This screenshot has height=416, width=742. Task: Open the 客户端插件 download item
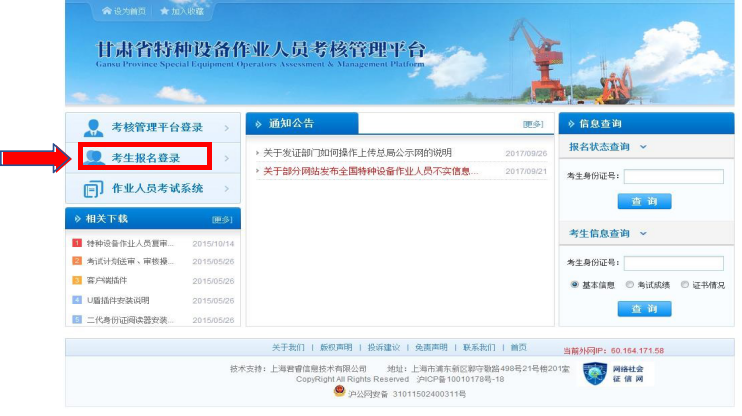coord(110,281)
